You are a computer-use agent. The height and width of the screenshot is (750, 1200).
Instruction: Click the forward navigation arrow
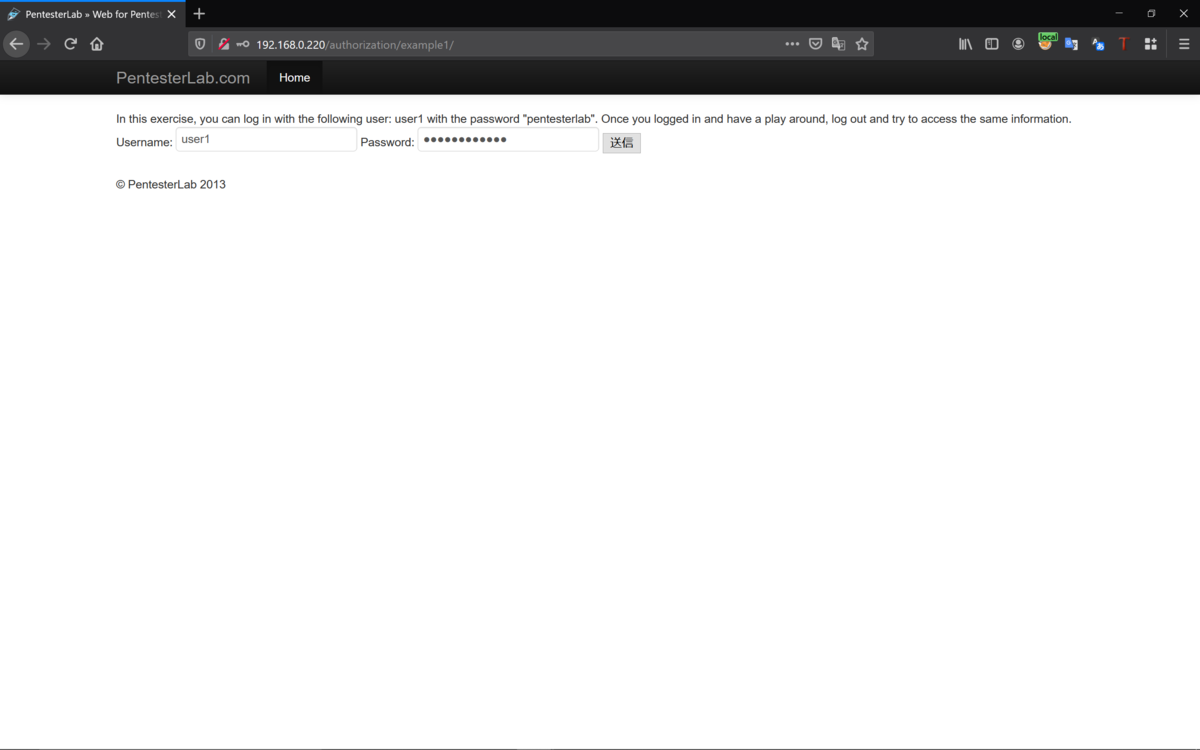43,44
